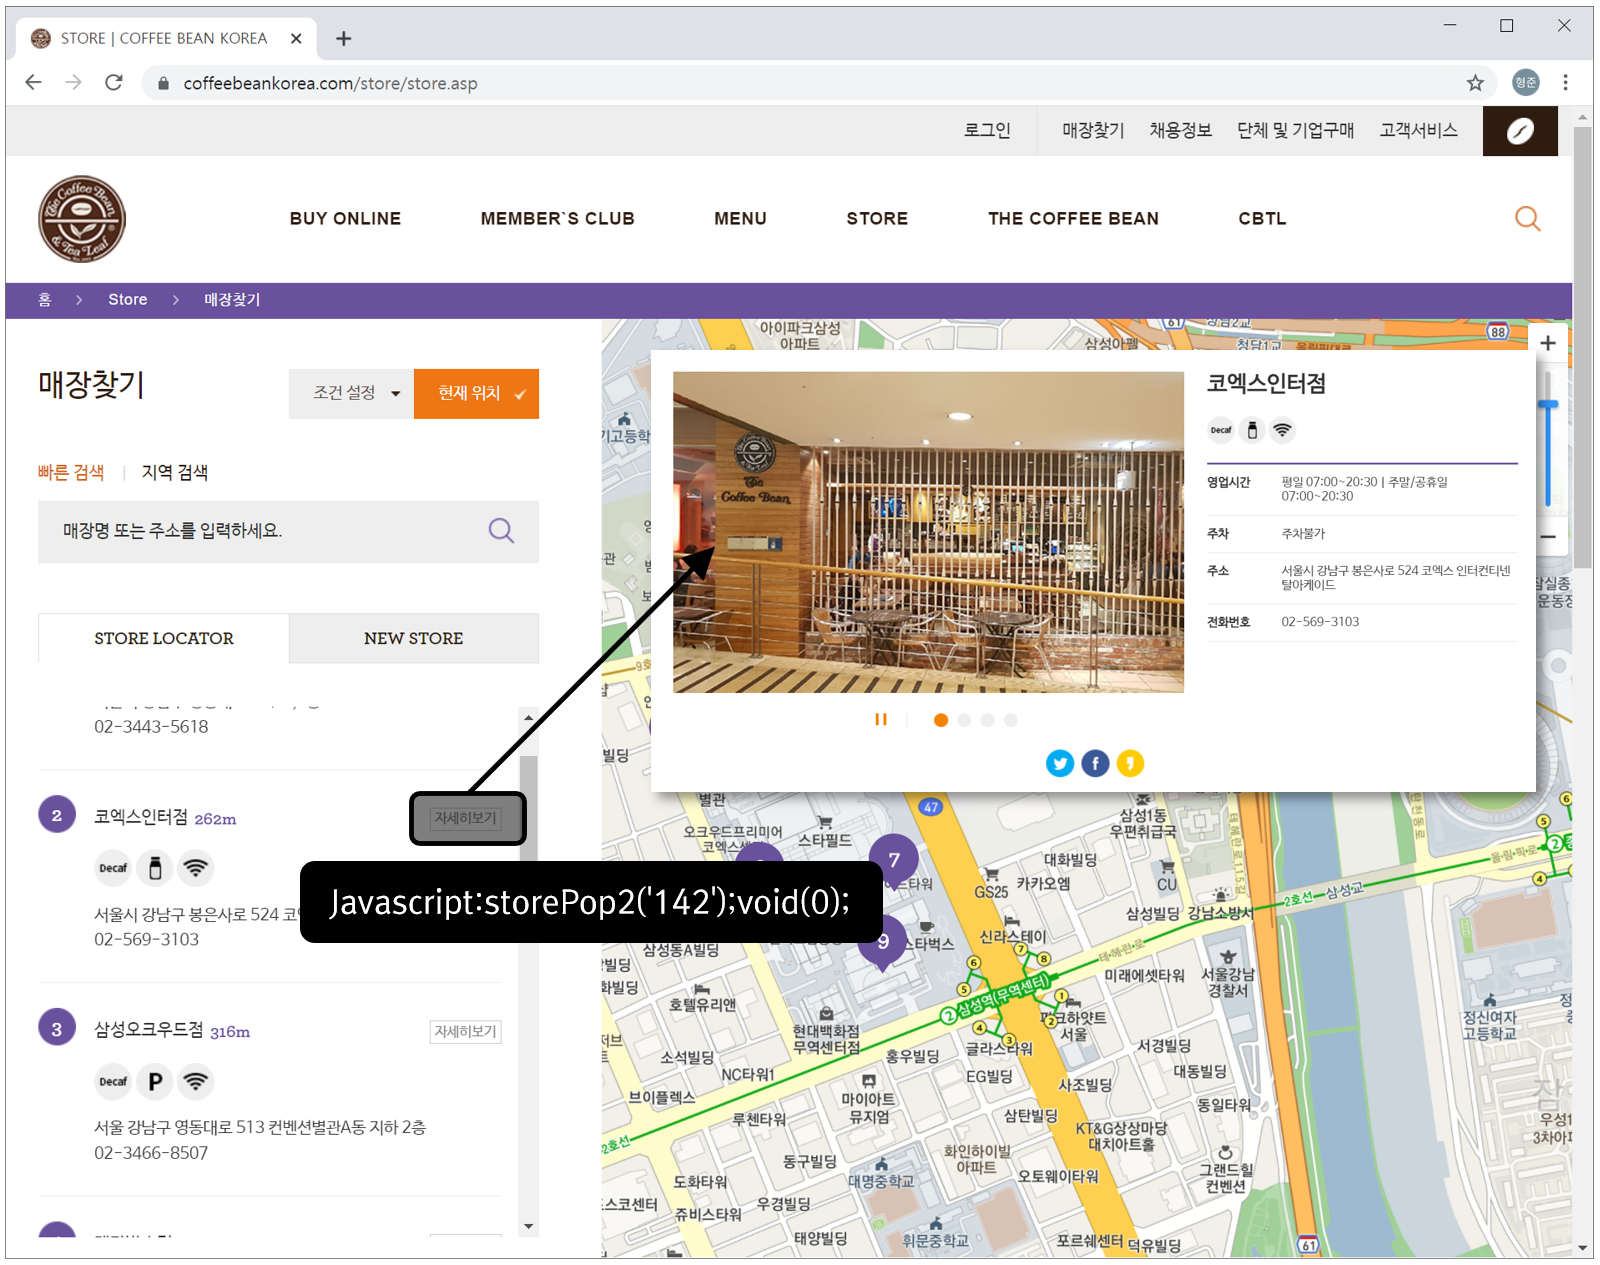Zoom out the map with minus button
Screen dimensions: 1600x1265
pyautogui.click(x=1548, y=537)
